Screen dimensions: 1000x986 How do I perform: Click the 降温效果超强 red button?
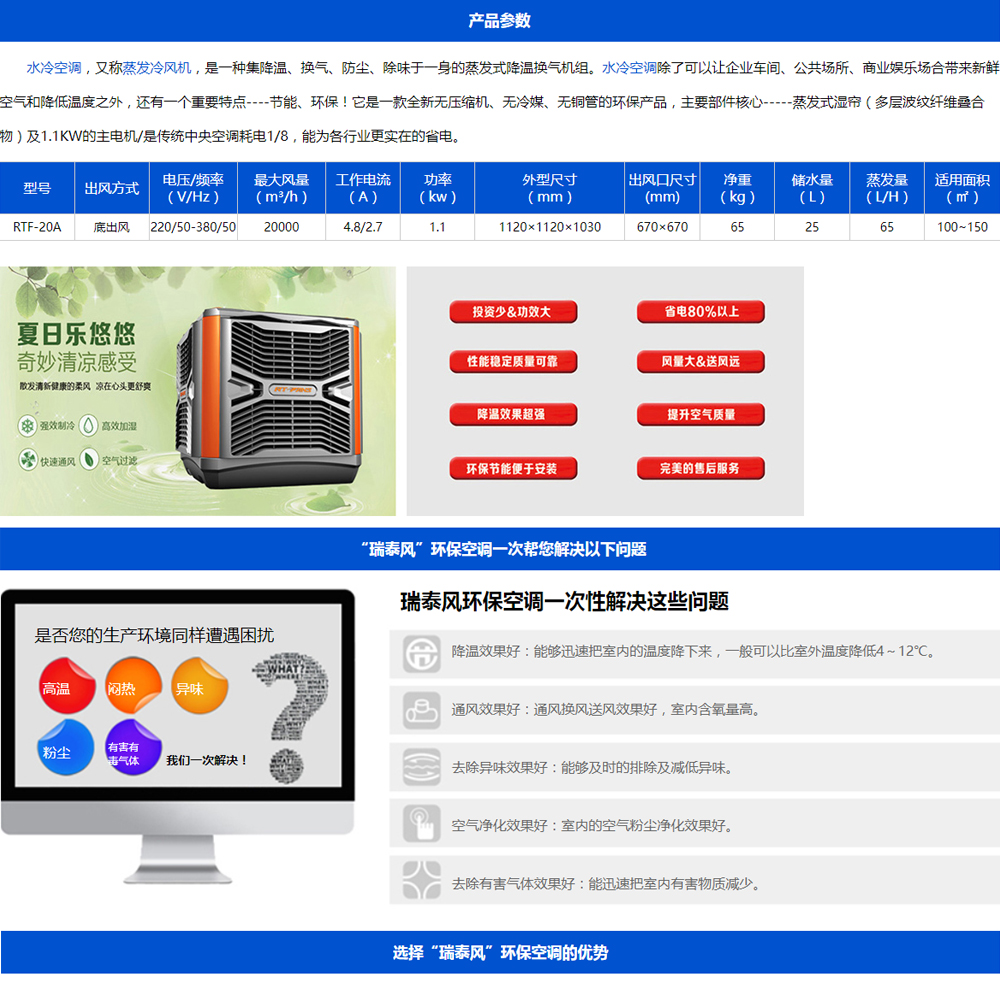point(512,415)
